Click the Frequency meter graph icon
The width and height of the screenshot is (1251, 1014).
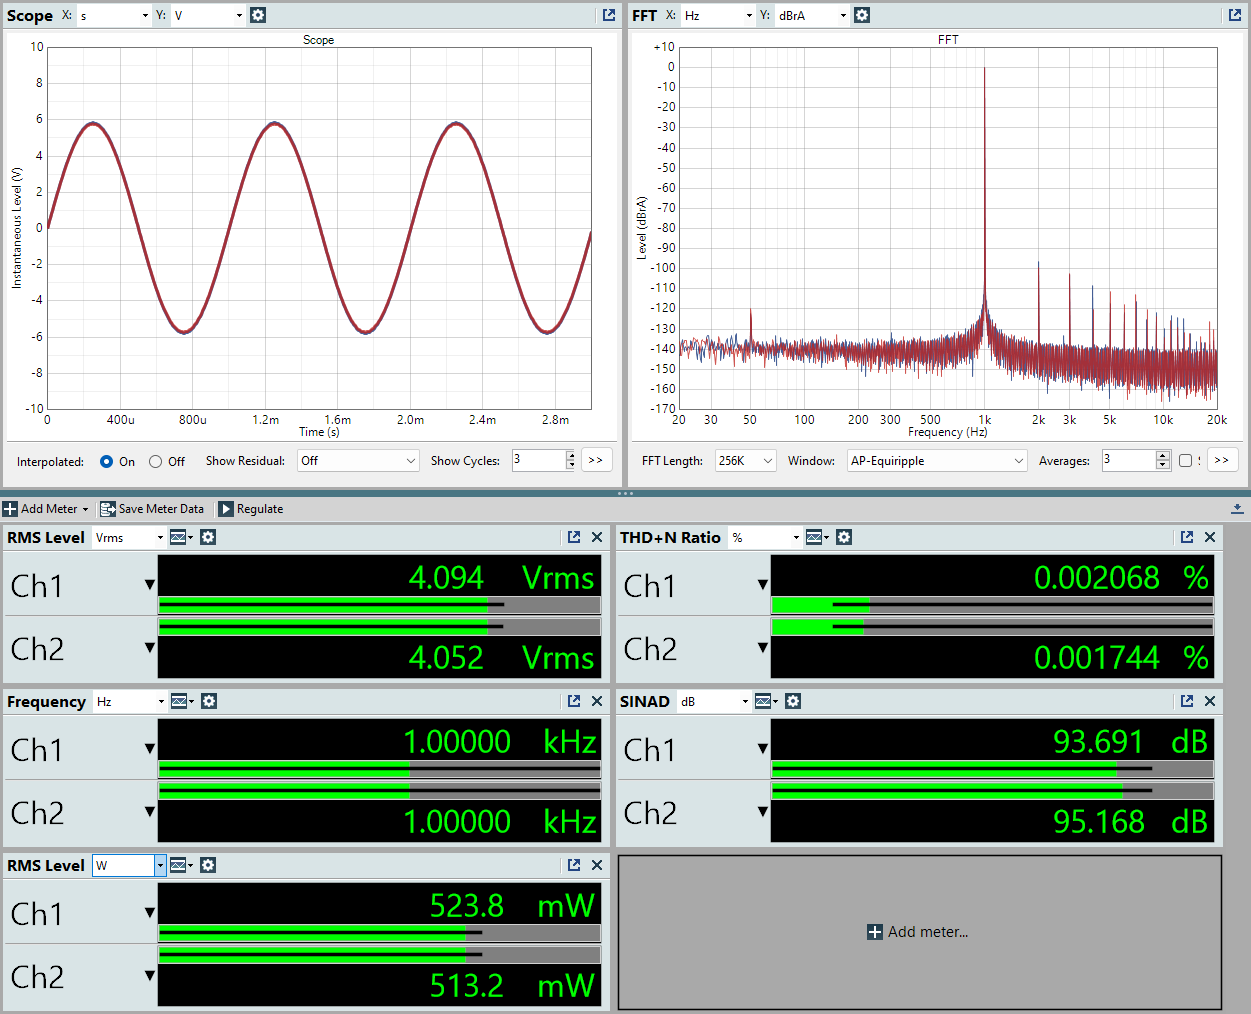tap(180, 701)
